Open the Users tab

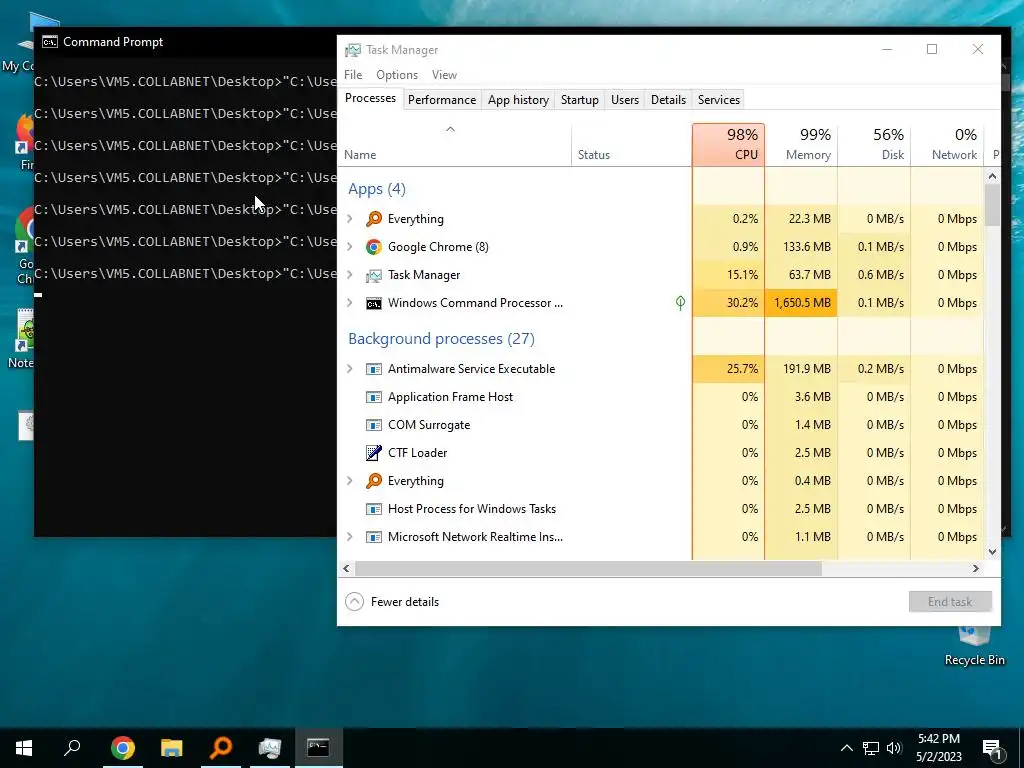[625, 100]
